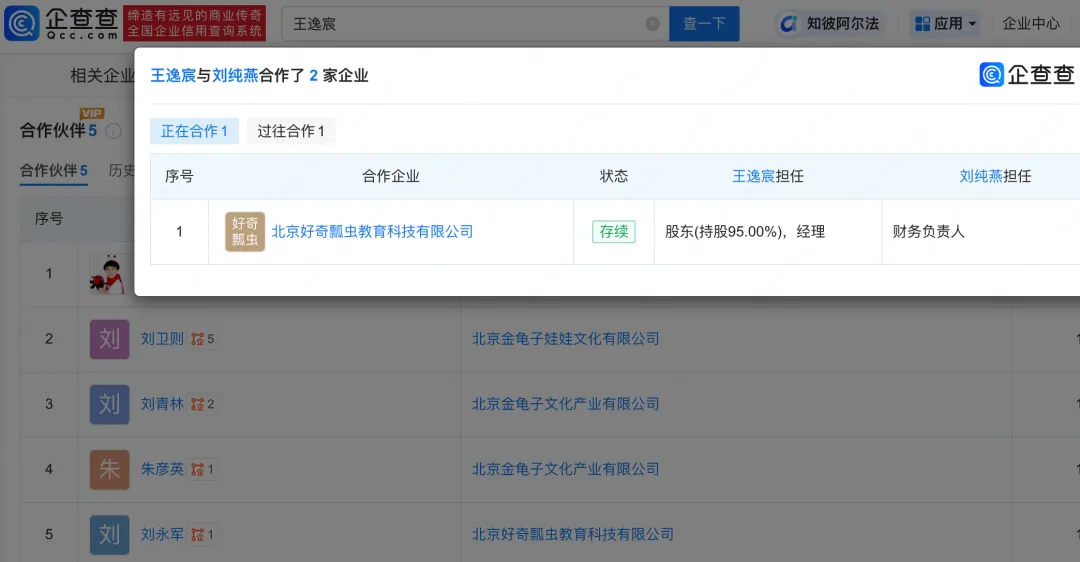Viewport: 1080px width, 562px height.
Task: Click 朱彦英's relation graph icon
Action: (x=198, y=469)
